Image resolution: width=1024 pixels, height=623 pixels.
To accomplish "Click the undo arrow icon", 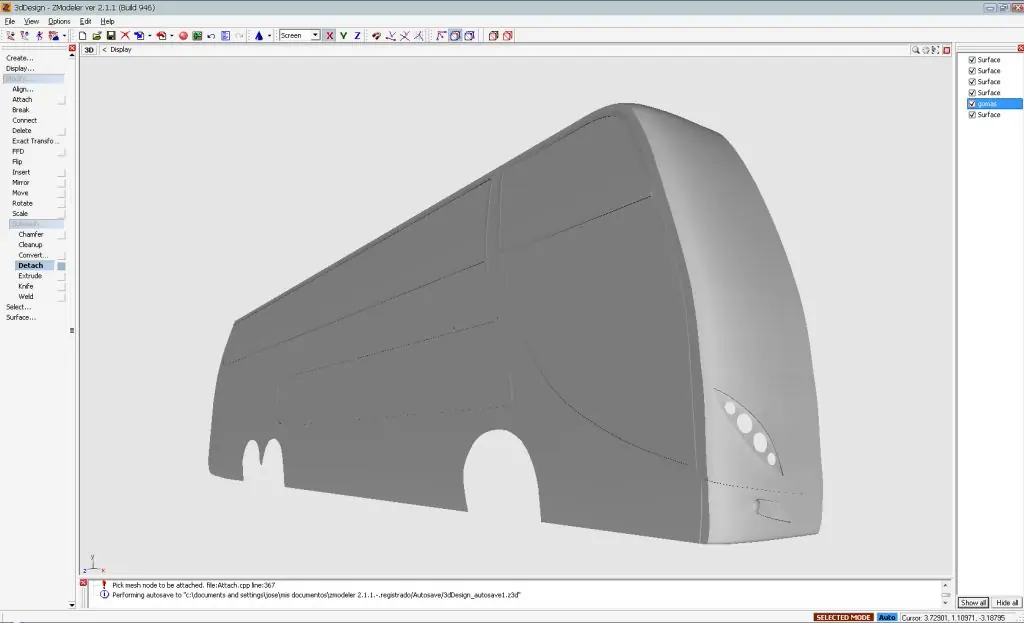I will [x=211, y=36].
